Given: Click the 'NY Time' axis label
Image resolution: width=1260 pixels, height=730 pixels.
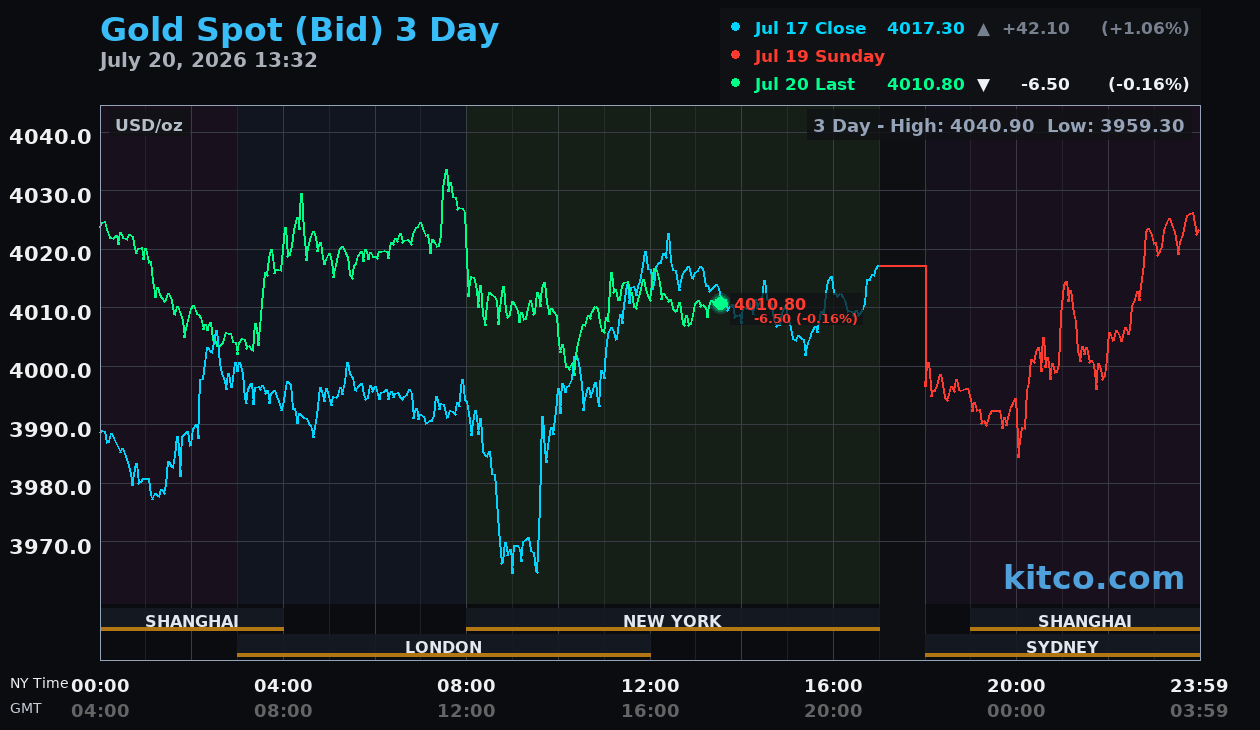Looking at the screenshot, I should coord(39,683).
